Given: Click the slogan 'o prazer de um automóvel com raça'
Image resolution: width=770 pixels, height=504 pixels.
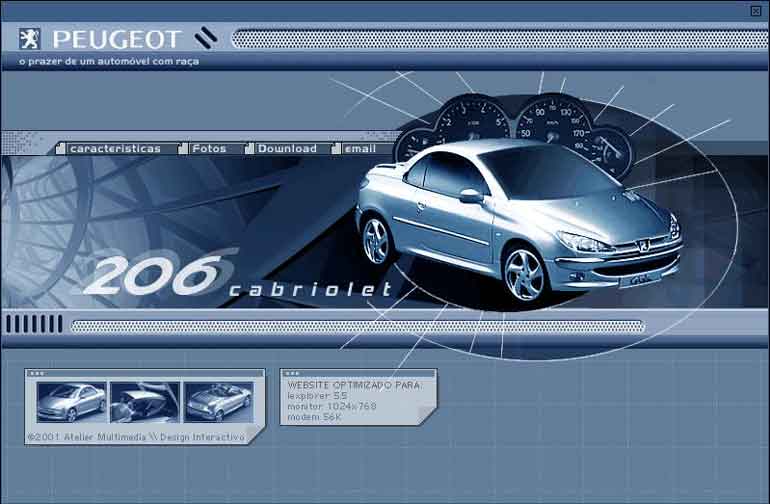Looking at the screenshot, I should (x=109, y=61).
